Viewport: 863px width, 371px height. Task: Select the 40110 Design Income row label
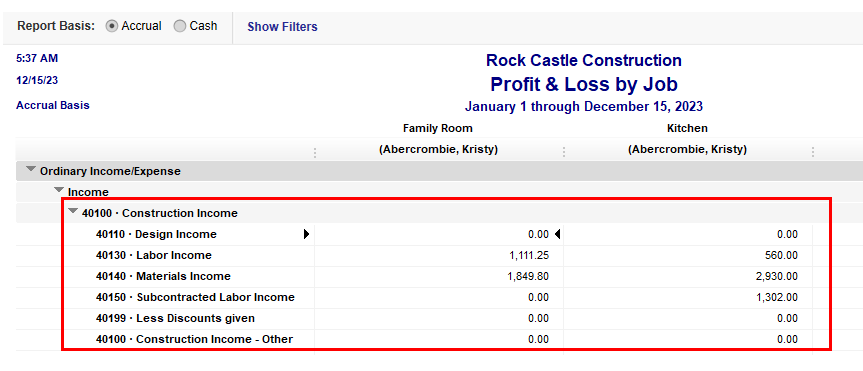(156, 234)
